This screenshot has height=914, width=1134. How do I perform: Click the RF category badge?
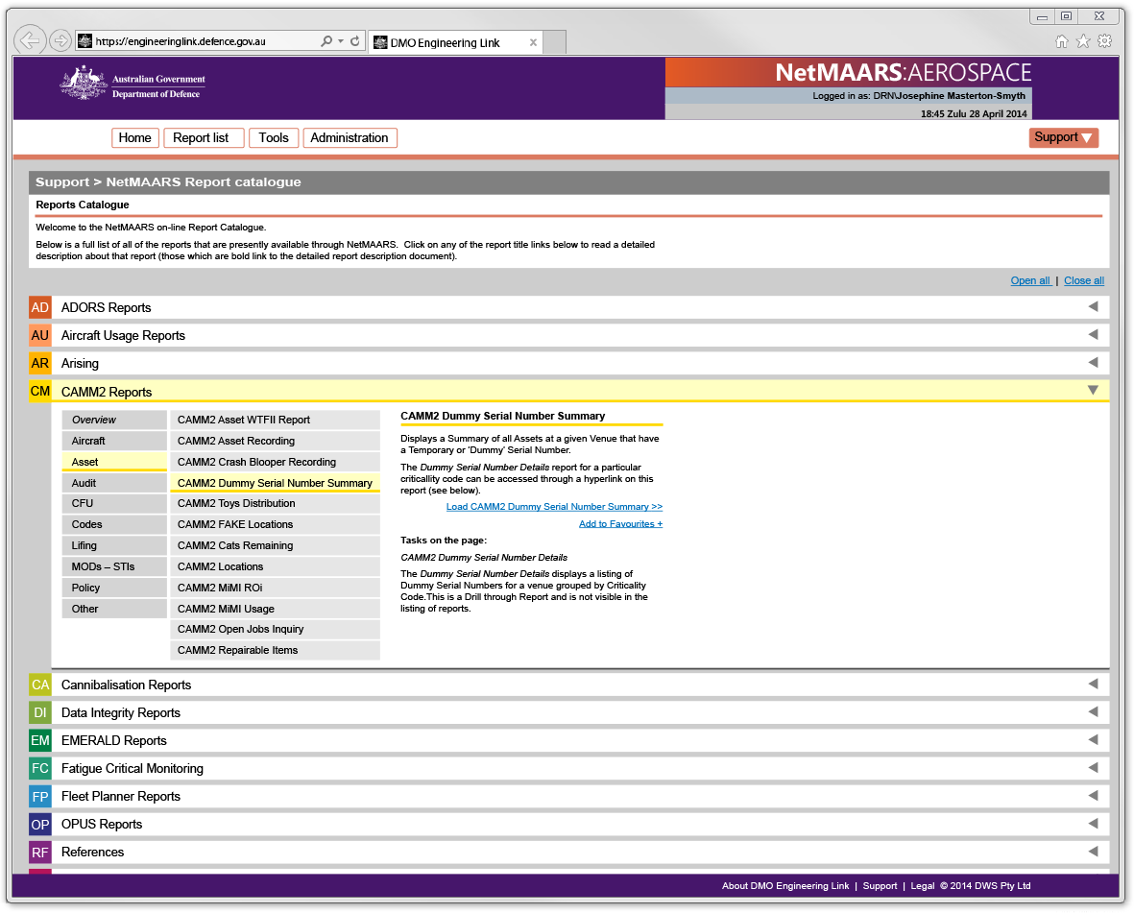pos(40,853)
